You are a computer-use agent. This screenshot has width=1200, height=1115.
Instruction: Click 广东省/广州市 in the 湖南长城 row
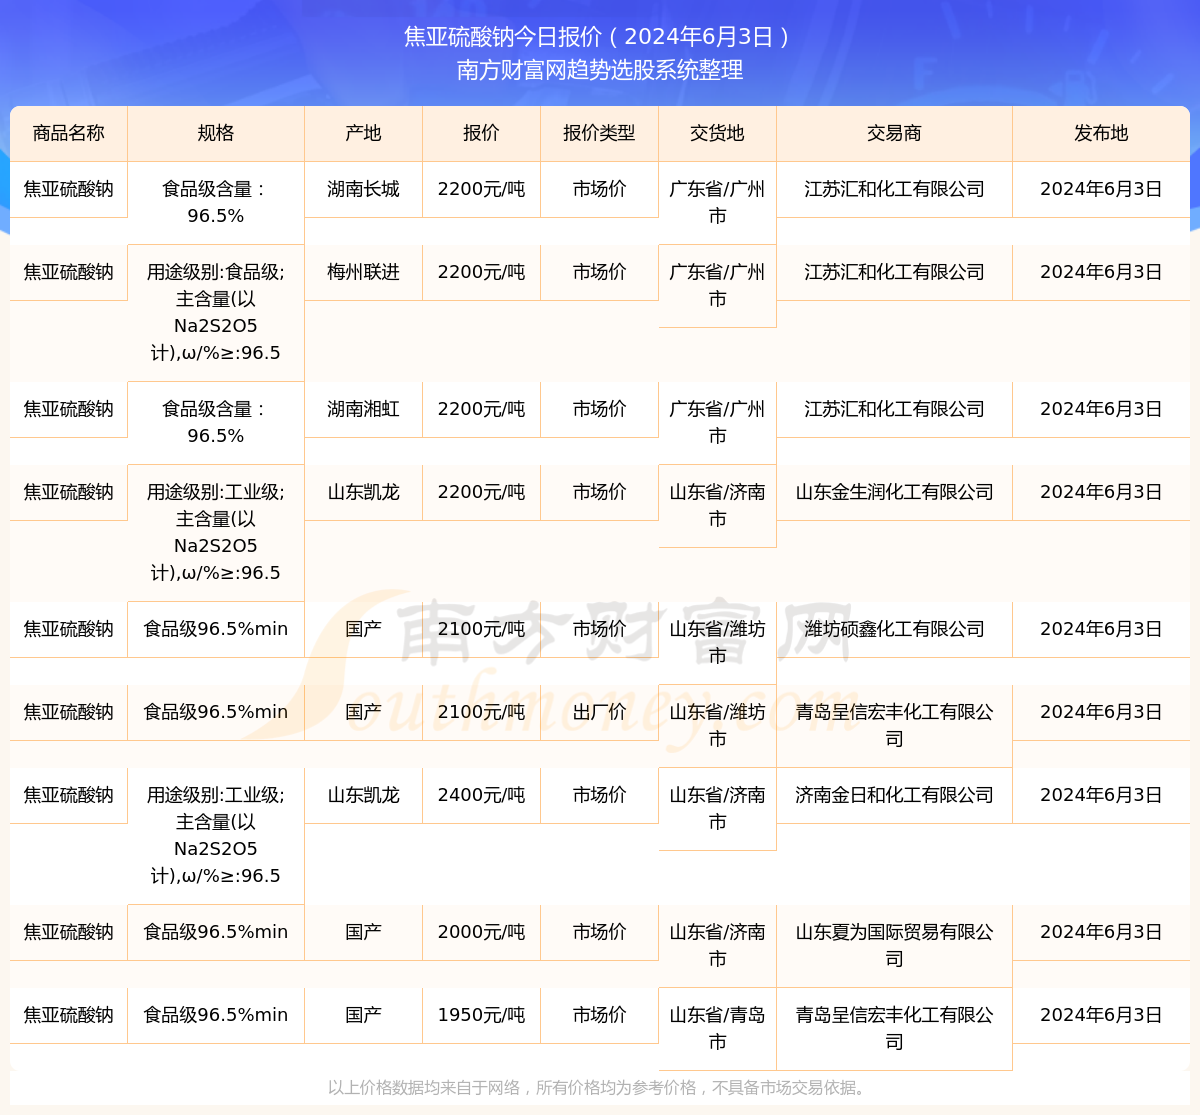tap(717, 203)
